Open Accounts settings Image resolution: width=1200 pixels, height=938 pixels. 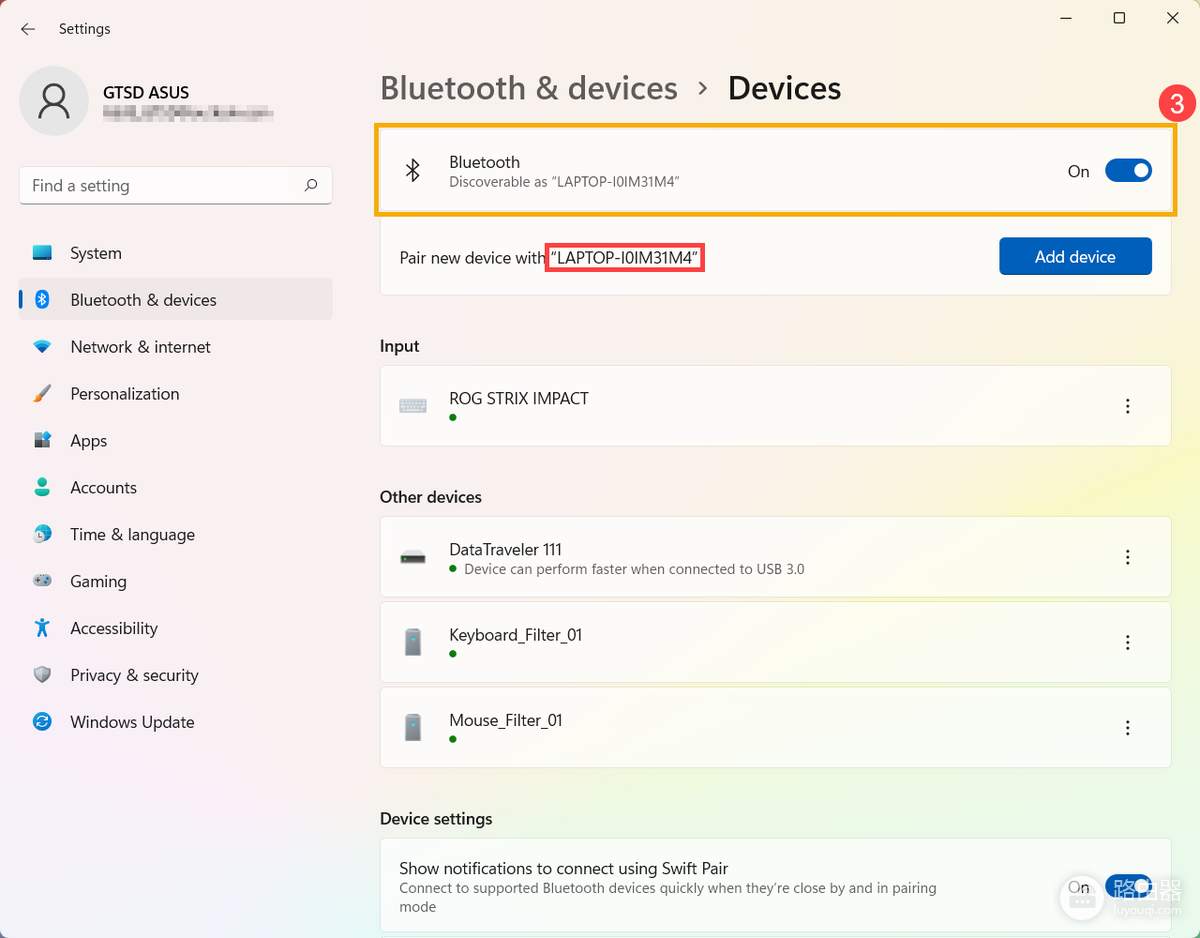click(x=176, y=487)
